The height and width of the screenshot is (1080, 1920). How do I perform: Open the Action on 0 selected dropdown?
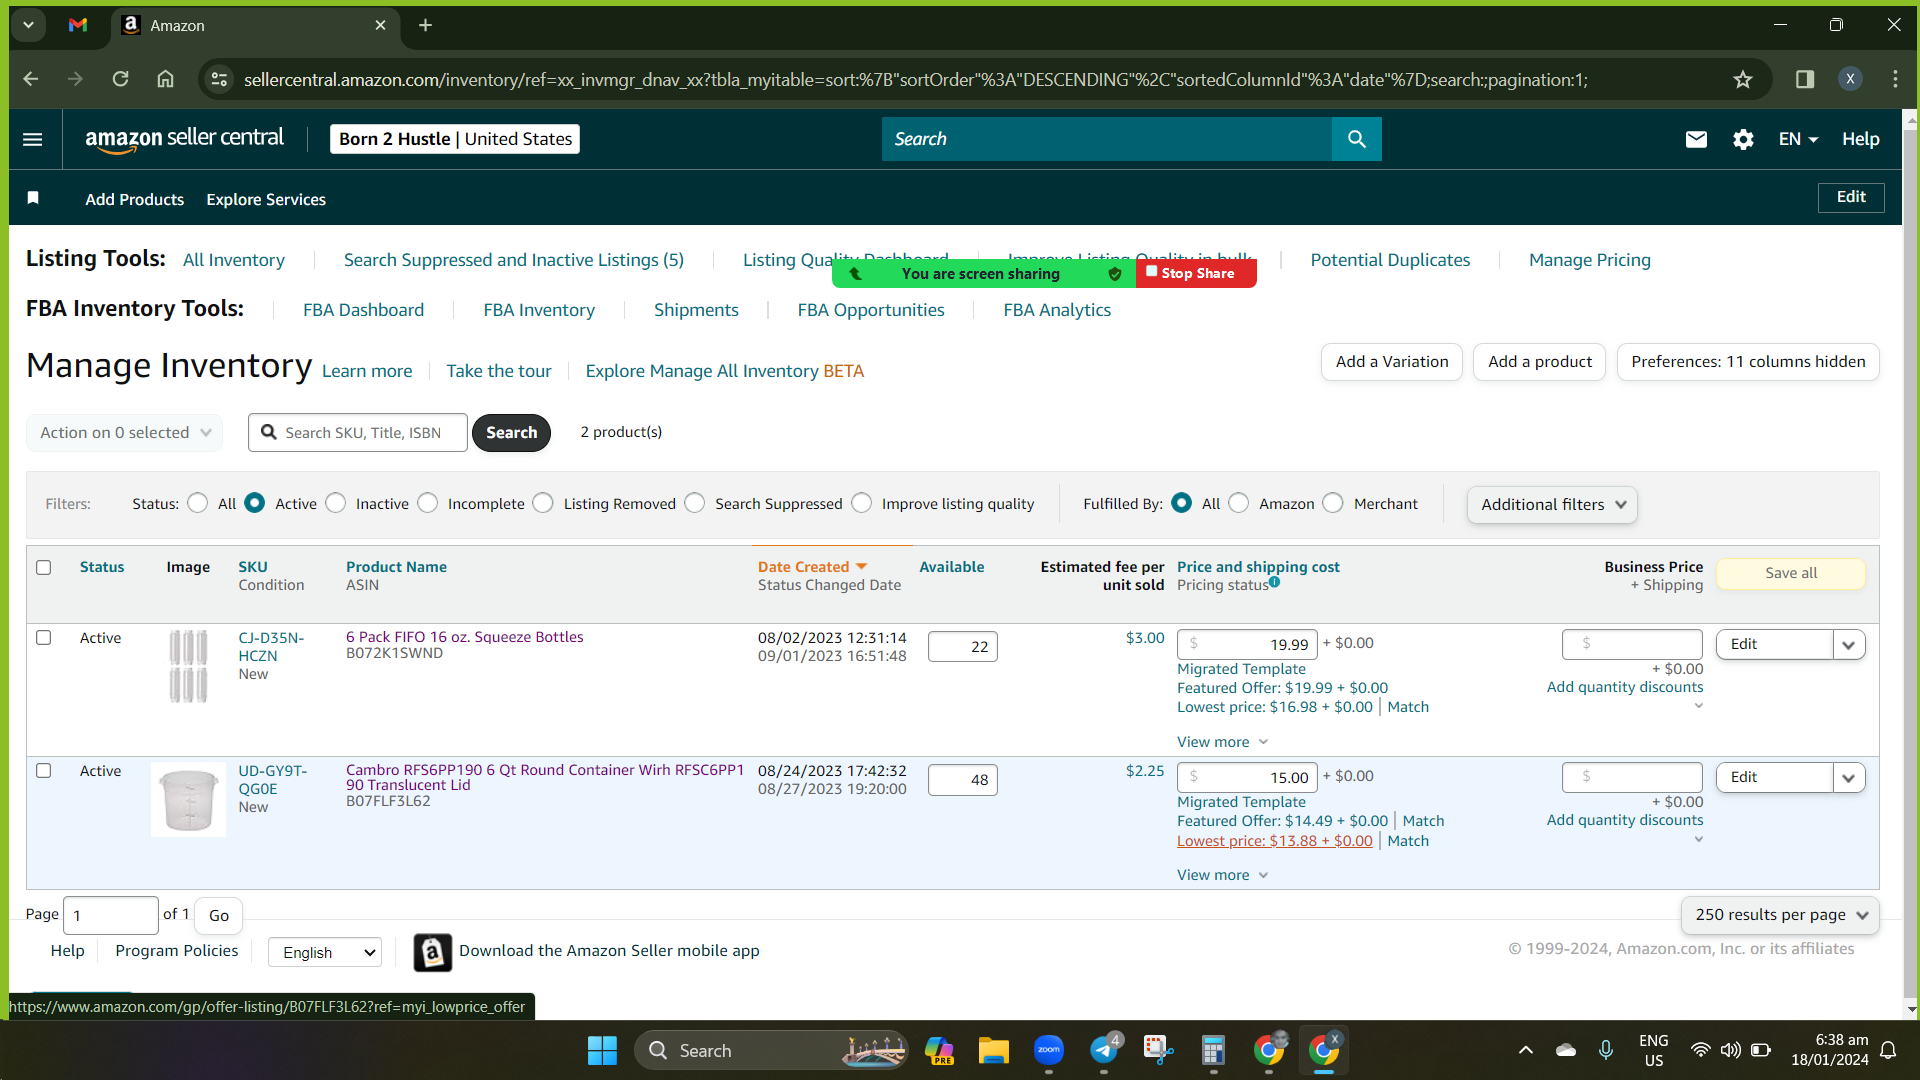point(125,432)
